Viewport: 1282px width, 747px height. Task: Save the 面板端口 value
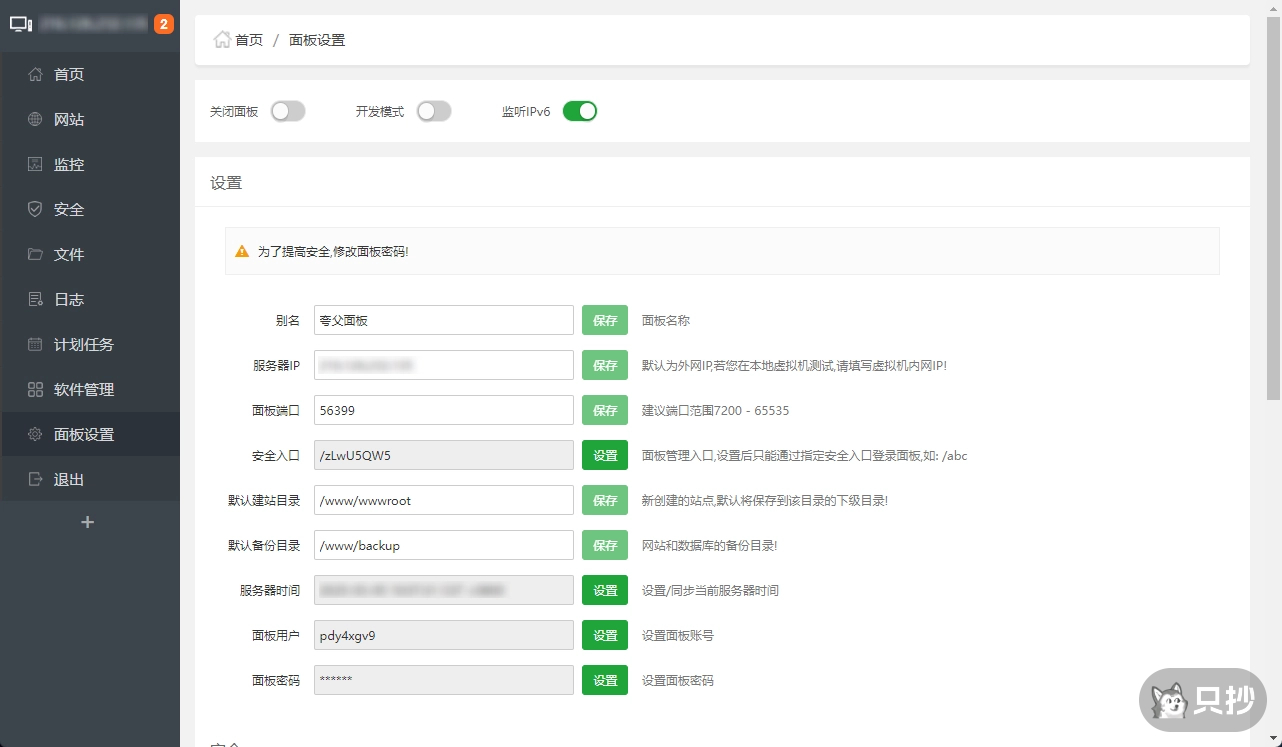coord(605,410)
